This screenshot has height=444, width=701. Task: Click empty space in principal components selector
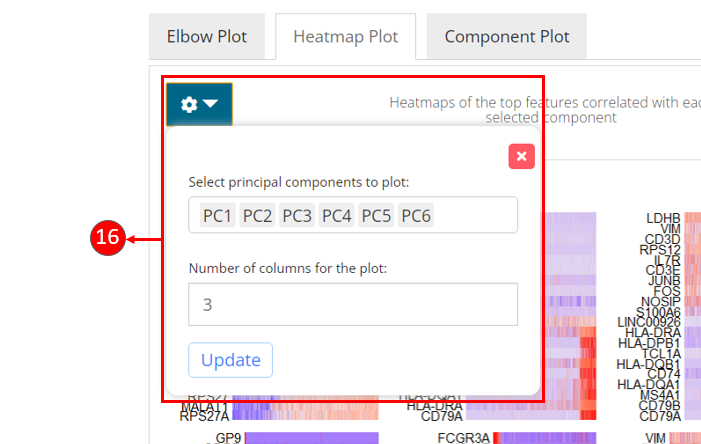[475, 215]
